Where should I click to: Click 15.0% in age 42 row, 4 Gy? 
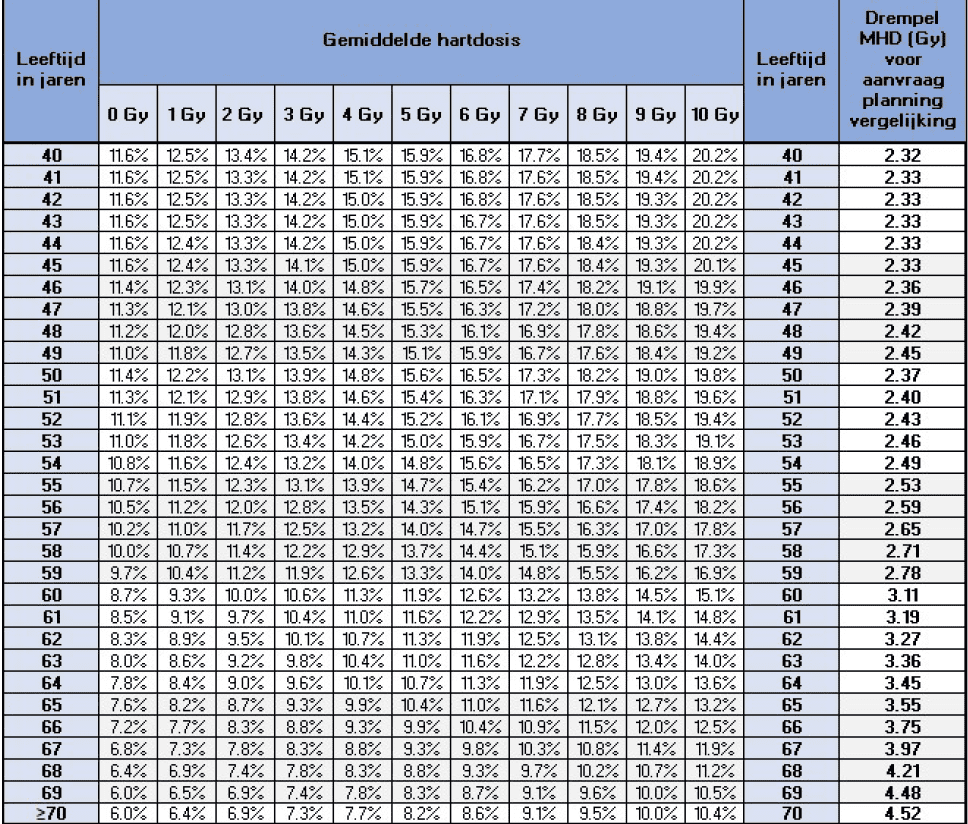point(362,199)
